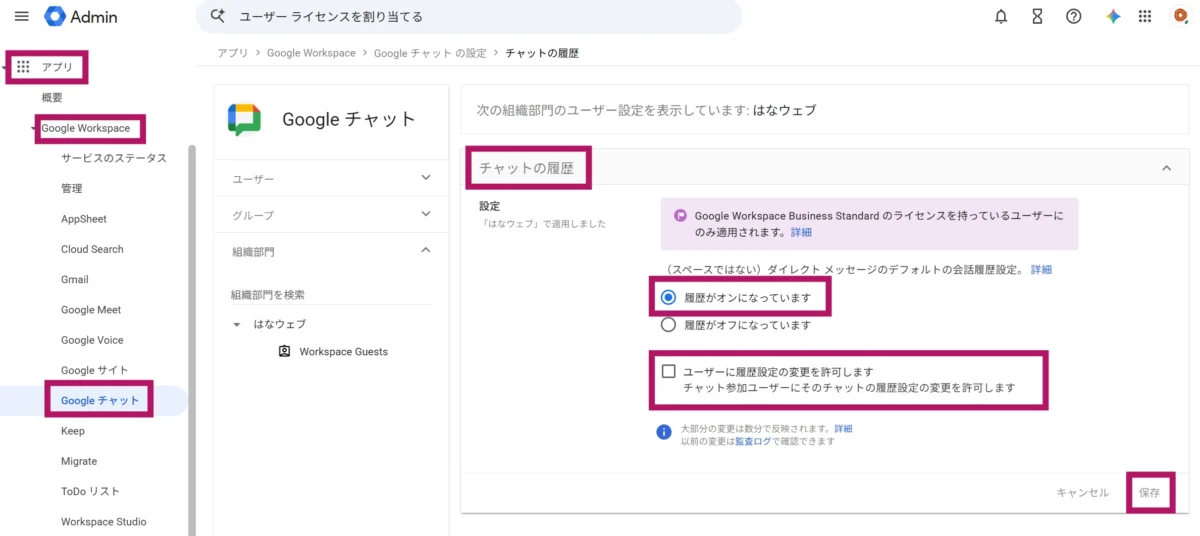Open Google Meet in sidebar

91,310
